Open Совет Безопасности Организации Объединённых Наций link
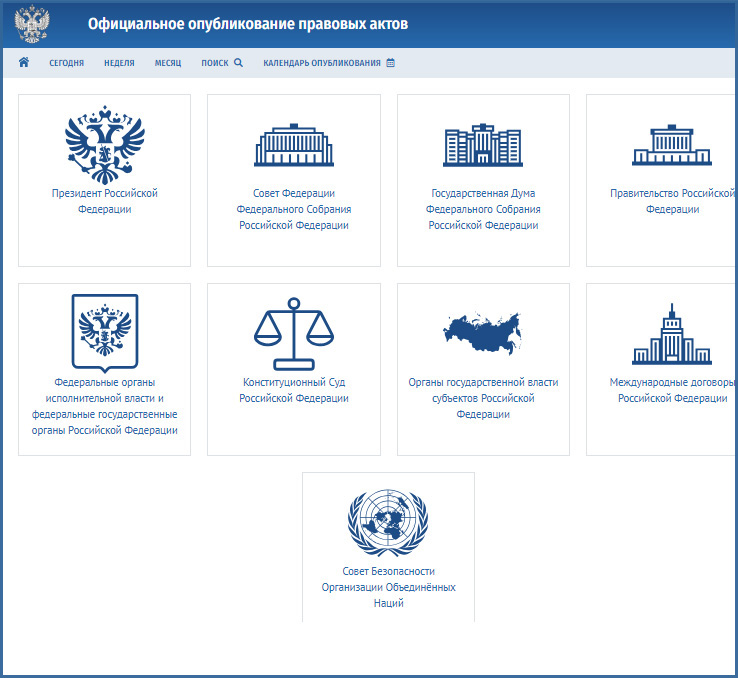Screen dimensions: 738x678 pyautogui.click(x=388, y=587)
